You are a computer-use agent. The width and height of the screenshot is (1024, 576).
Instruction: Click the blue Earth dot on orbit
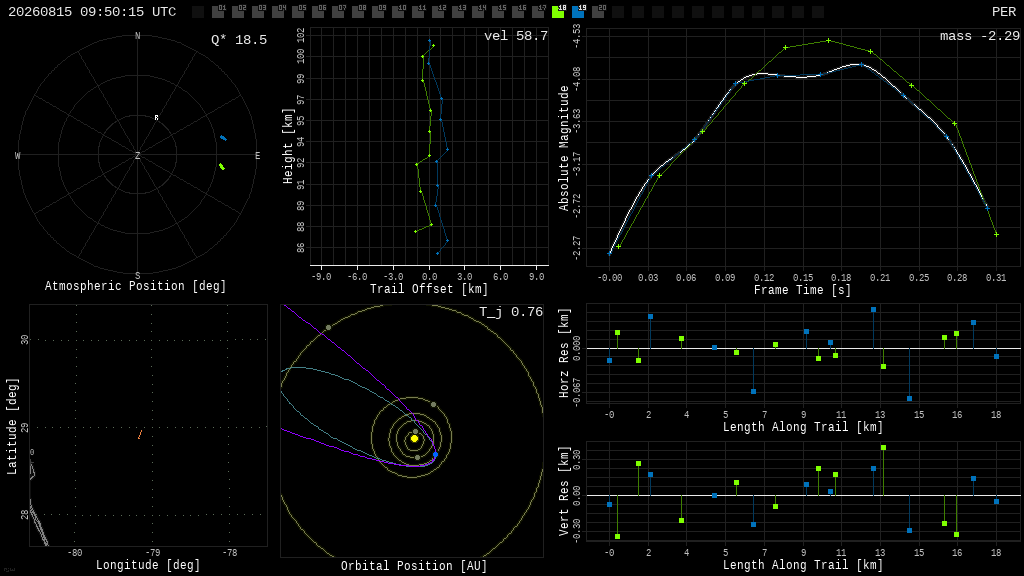tap(436, 454)
